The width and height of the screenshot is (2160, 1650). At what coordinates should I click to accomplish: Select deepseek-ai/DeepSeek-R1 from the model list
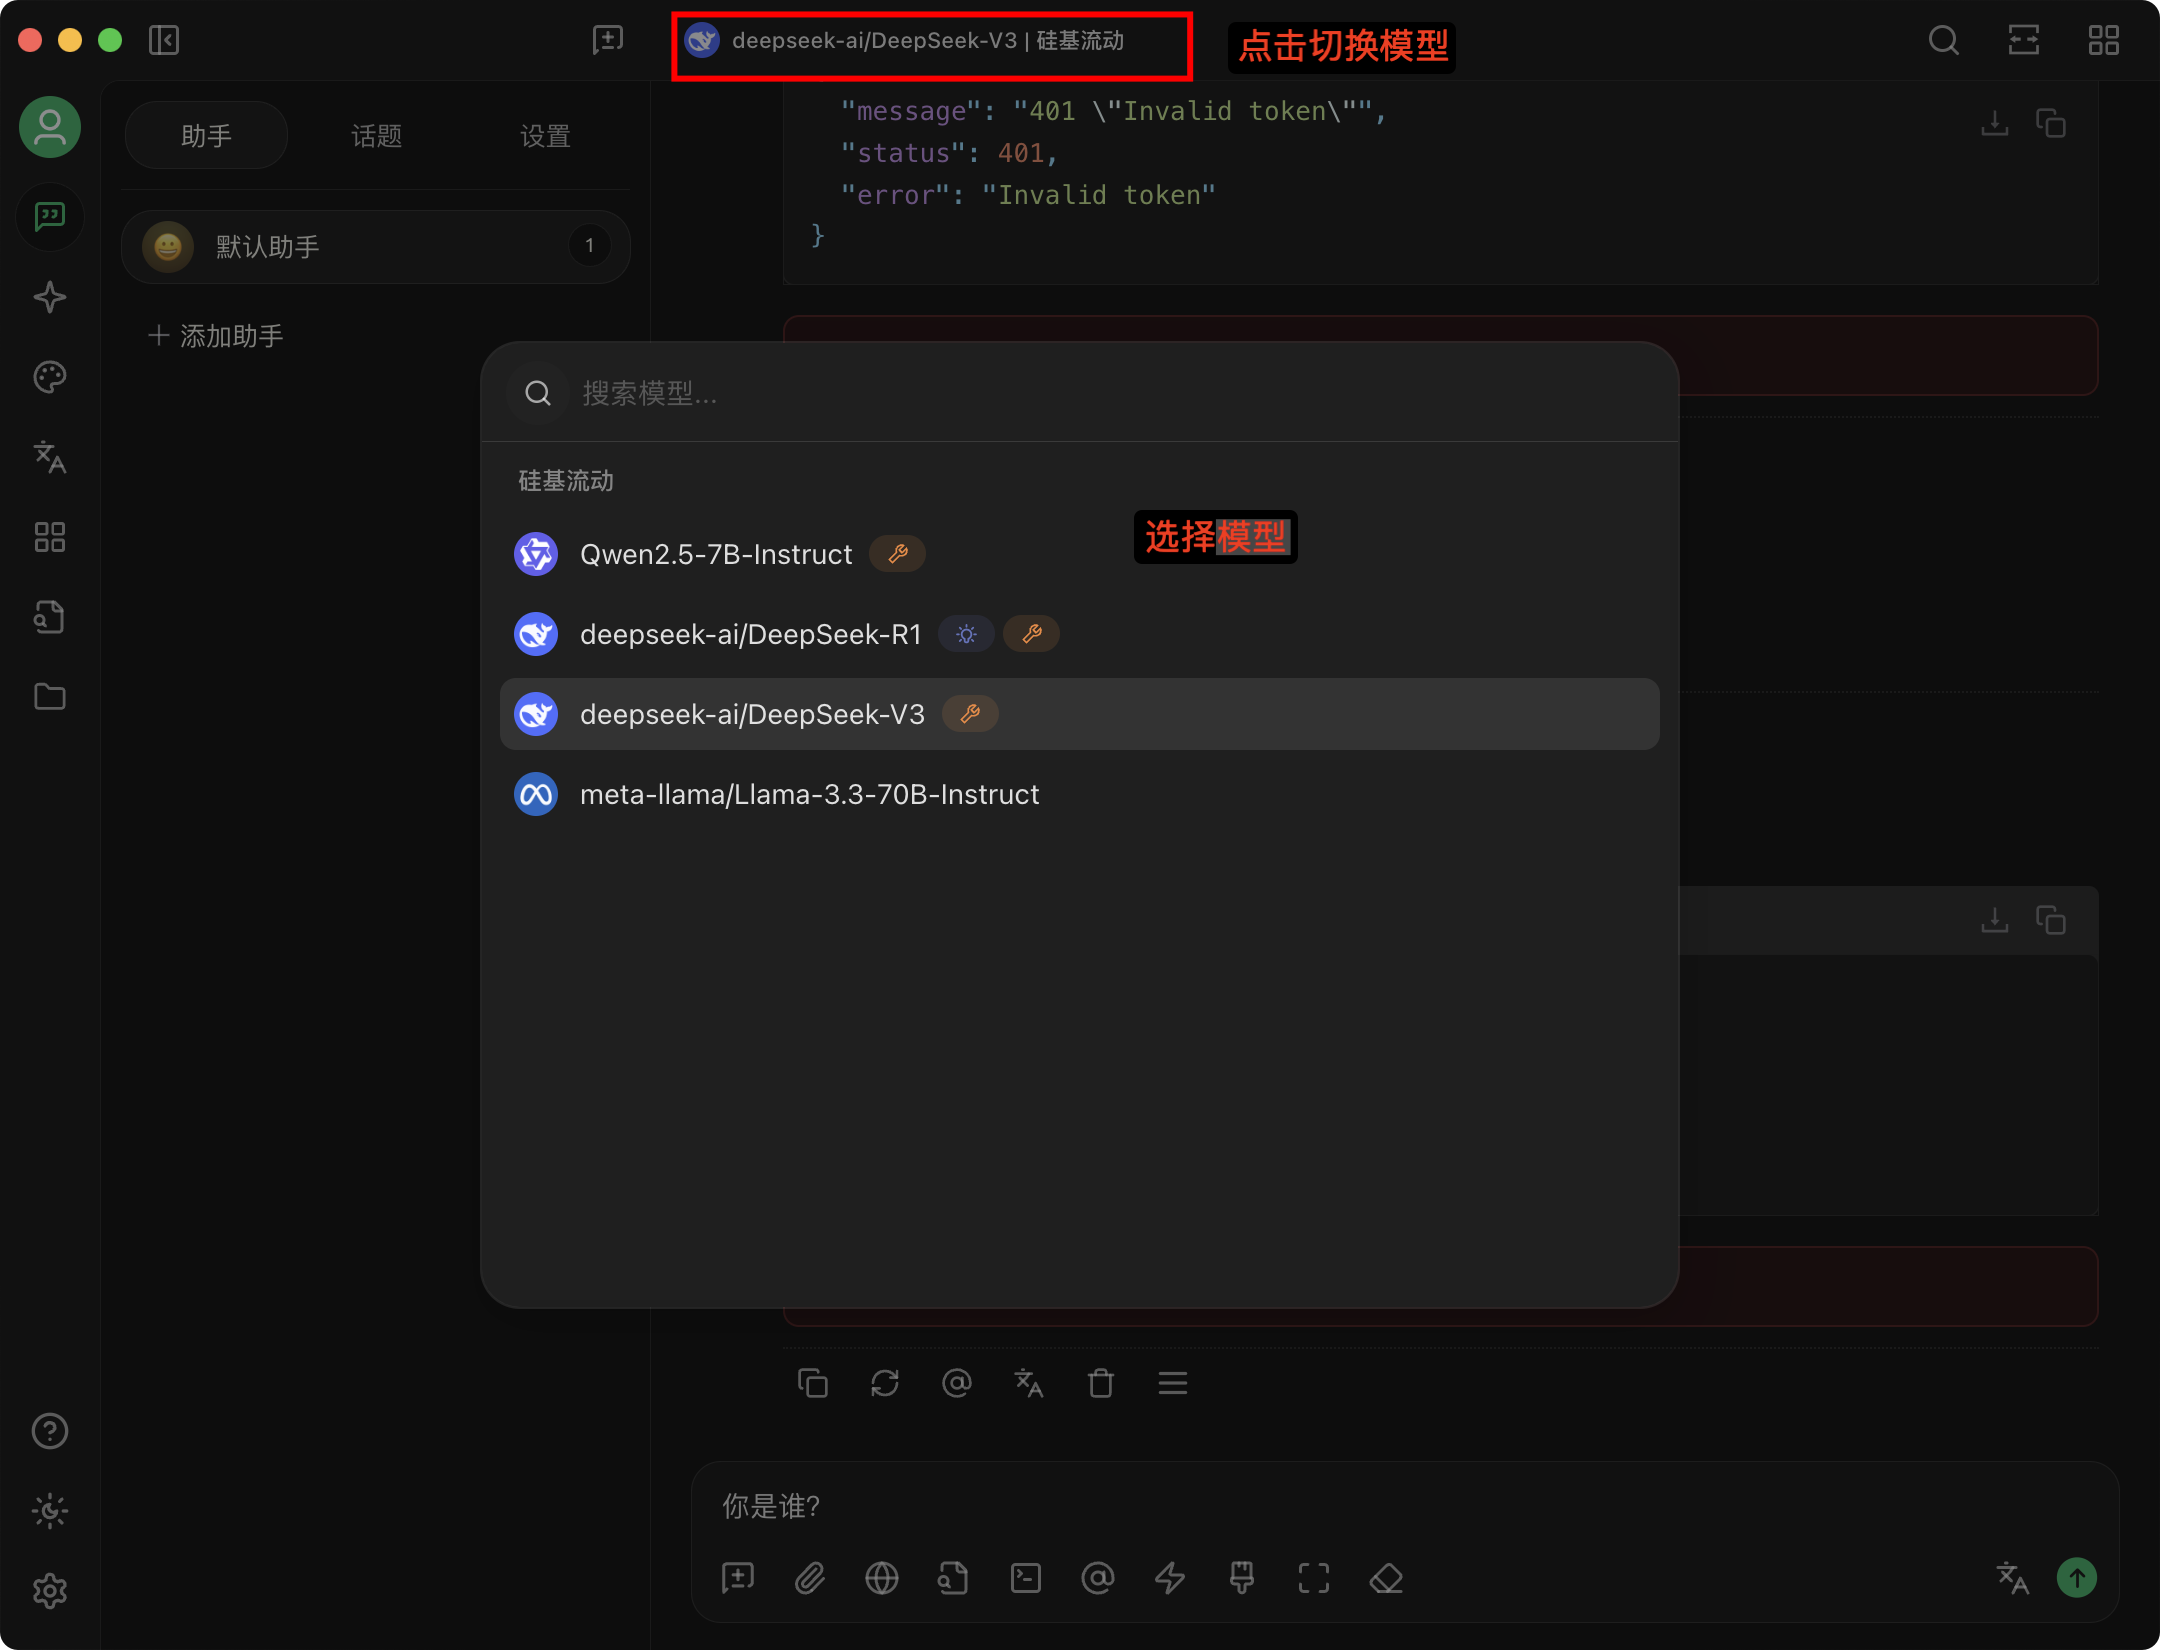pos(750,634)
